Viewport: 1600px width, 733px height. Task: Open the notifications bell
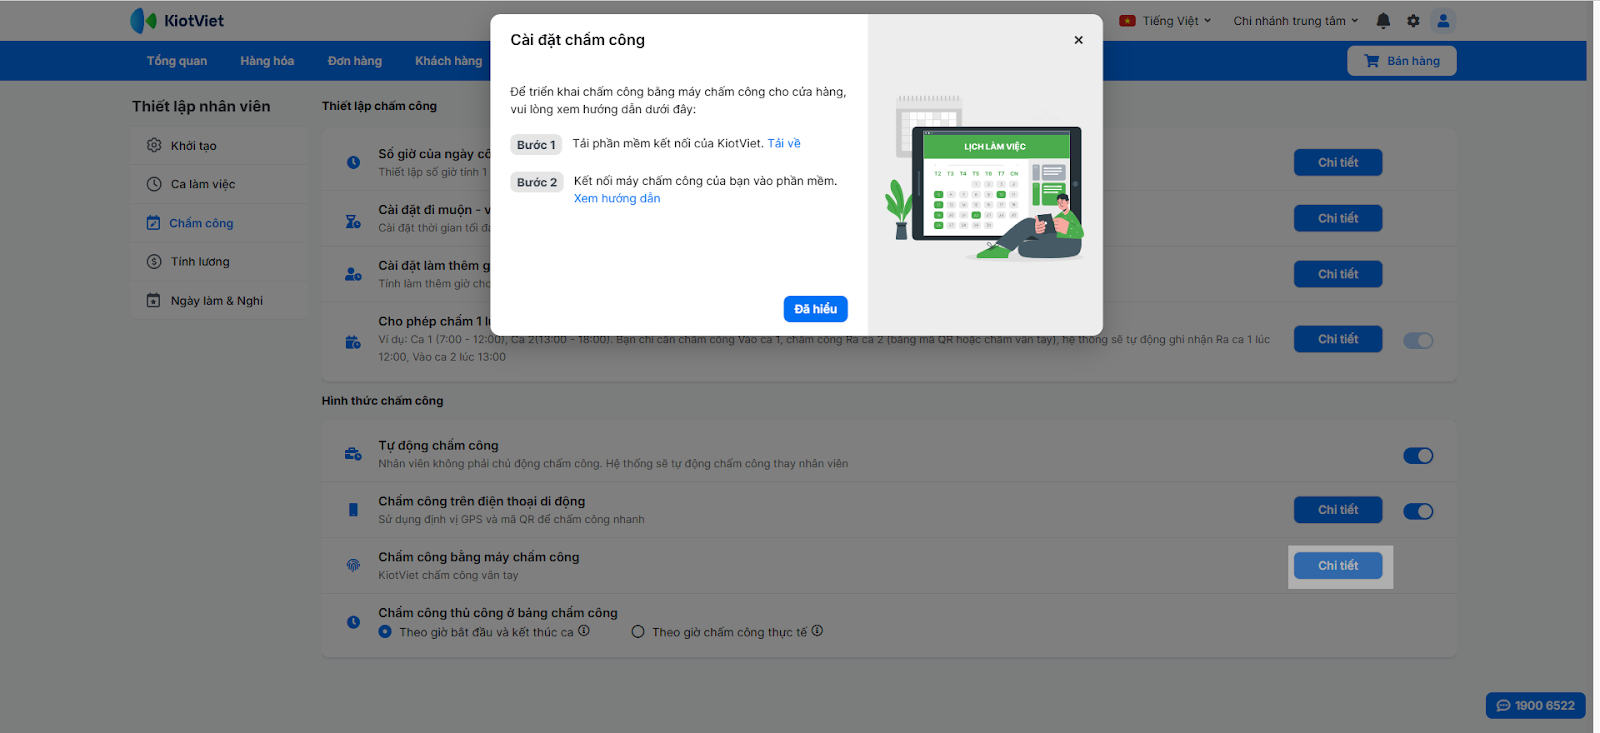[1383, 20]
